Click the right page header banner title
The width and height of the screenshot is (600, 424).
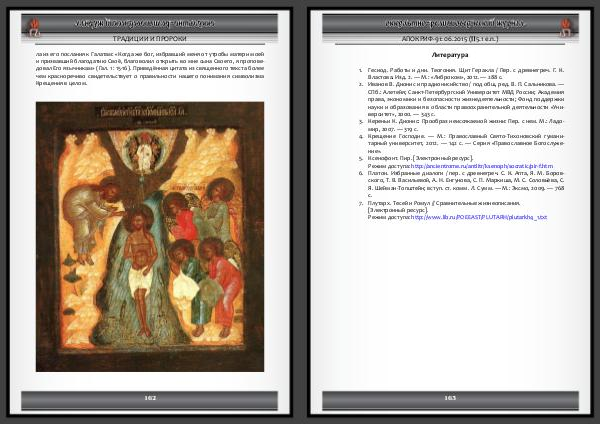(450, 21)
